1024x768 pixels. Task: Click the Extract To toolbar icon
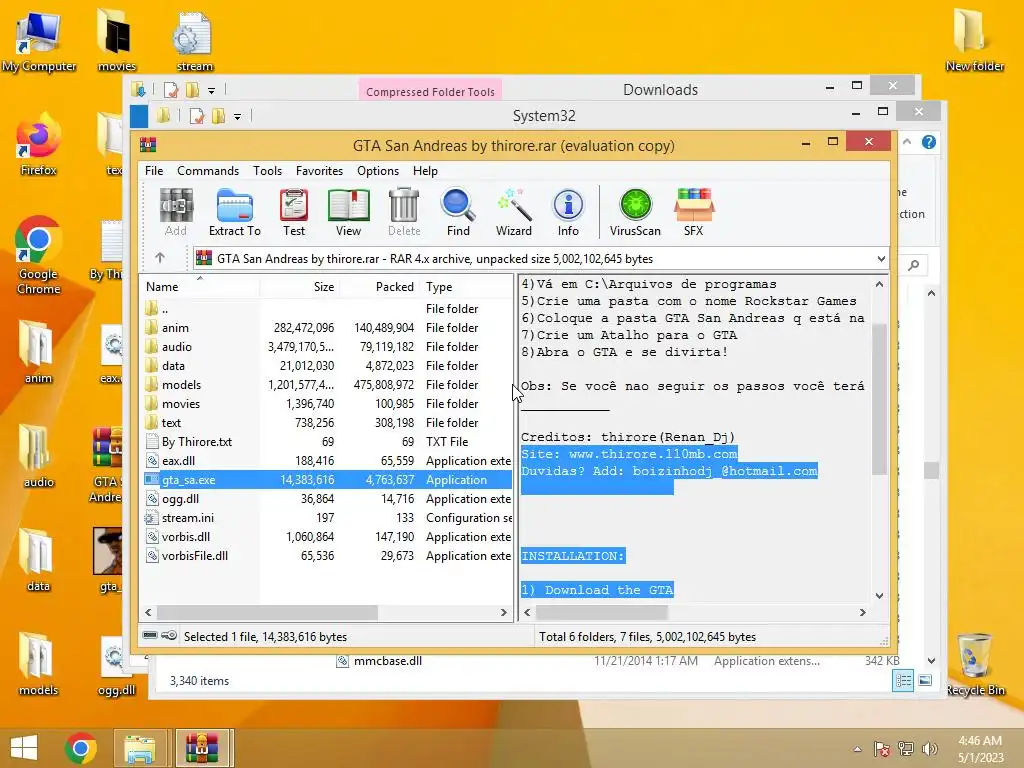234,212
